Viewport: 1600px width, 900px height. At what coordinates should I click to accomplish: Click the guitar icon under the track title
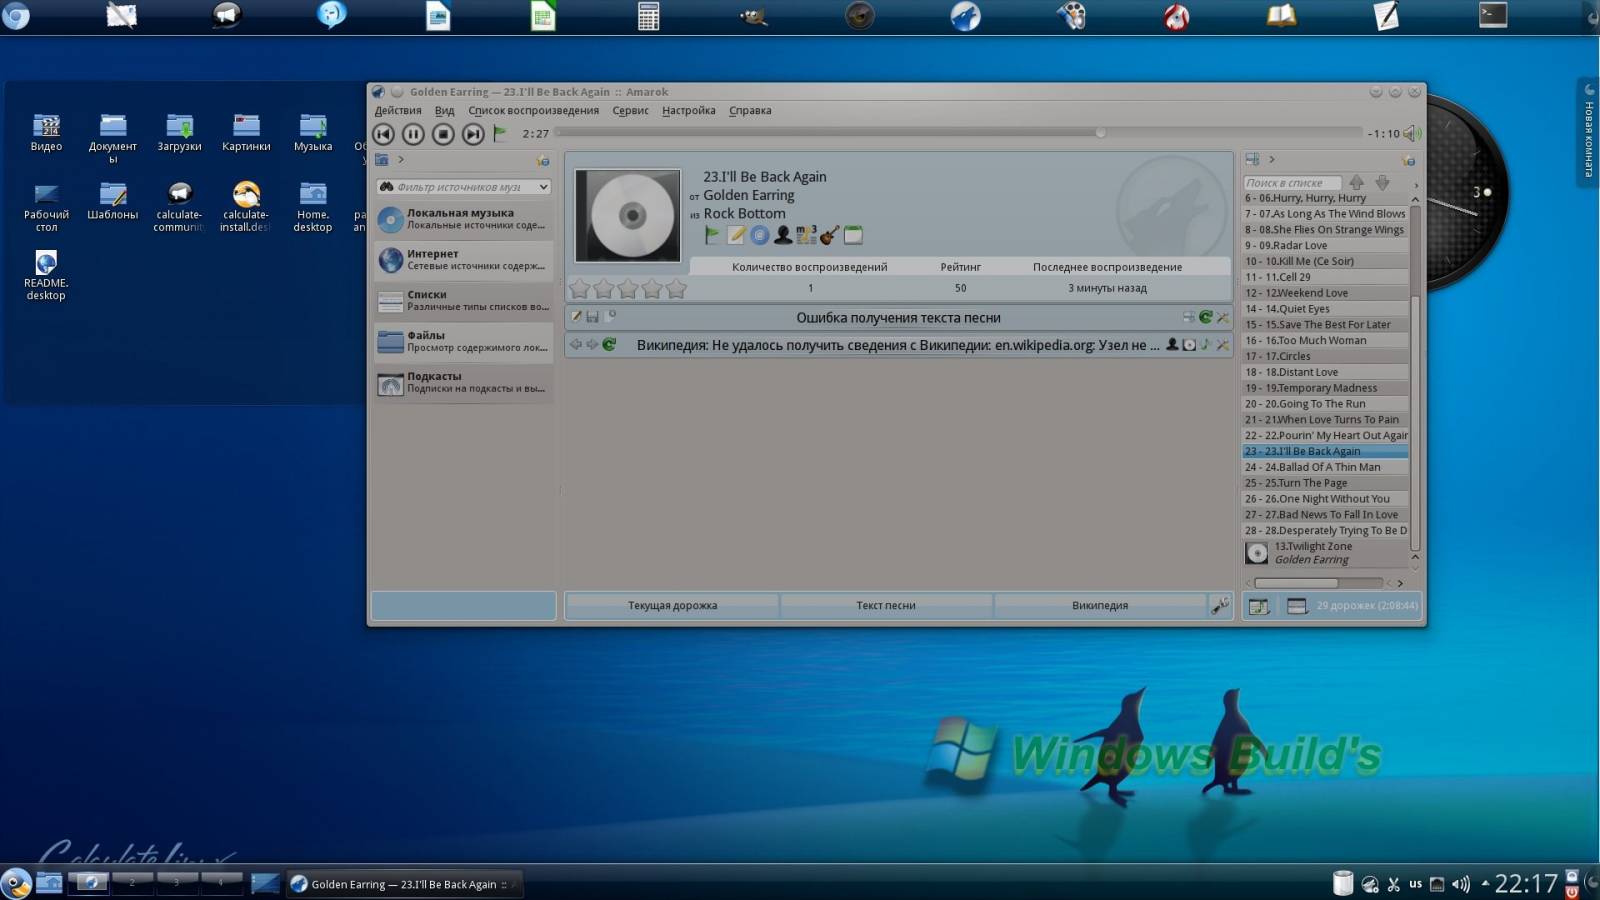point(829,235)
